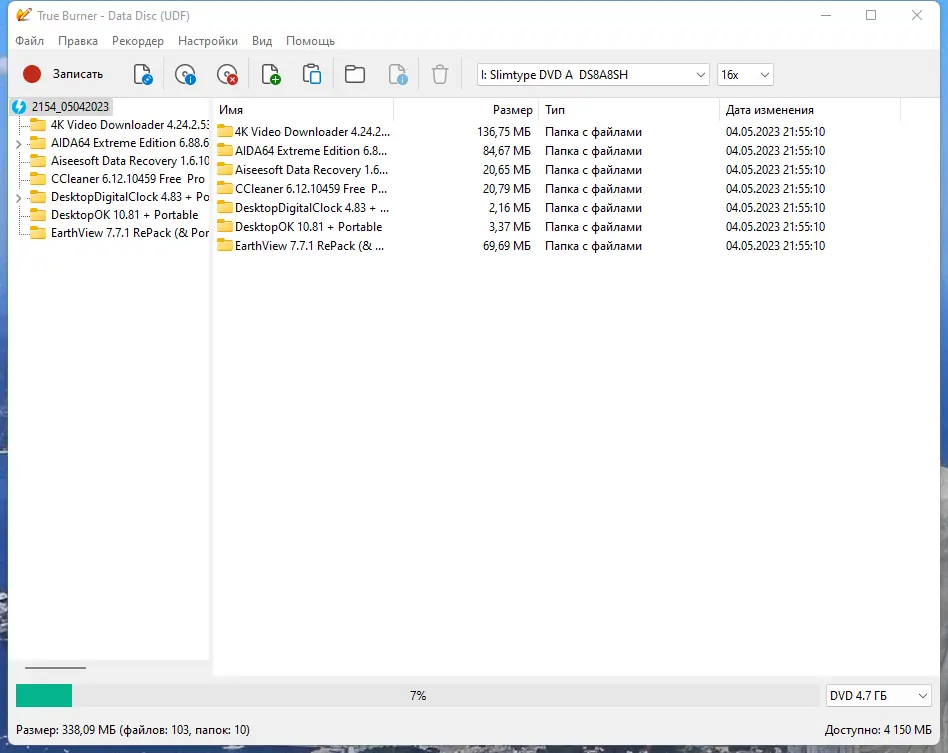Open disc information icon

tap(185, 74)
